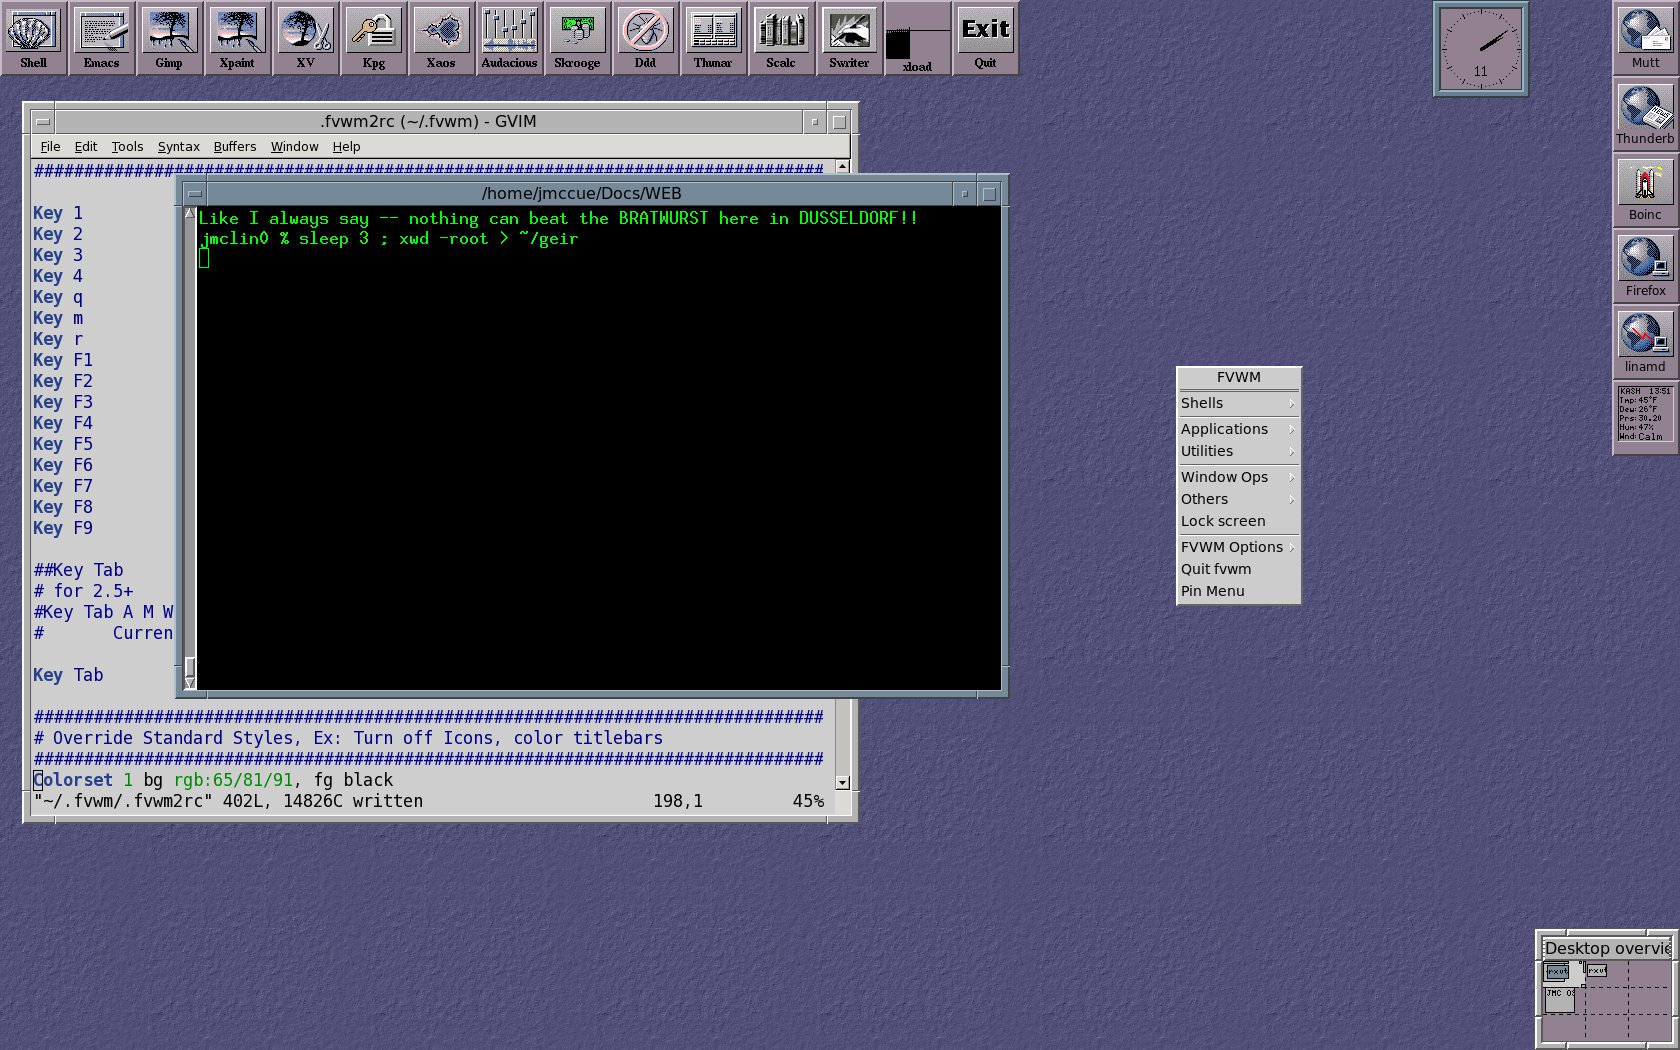Open the Syntax menu in GVIM

179,146
